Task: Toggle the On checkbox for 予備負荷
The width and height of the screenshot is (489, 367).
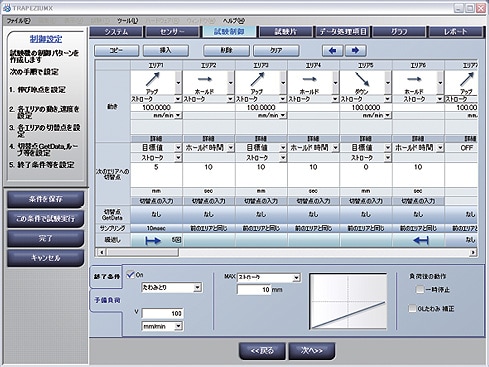Action: point(131,275)
